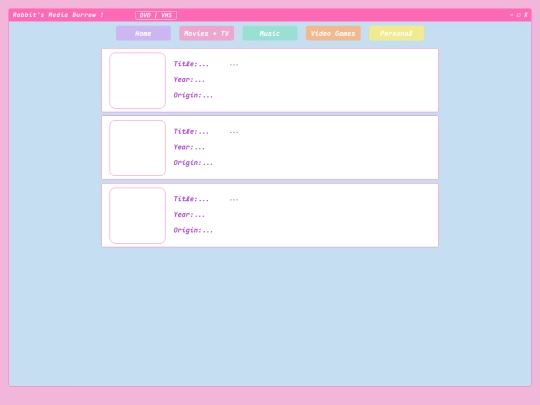The height and width of the screenshot is (405, 540).
Task: Click the "Title:..." text in the first card
Action: (191, 64)
